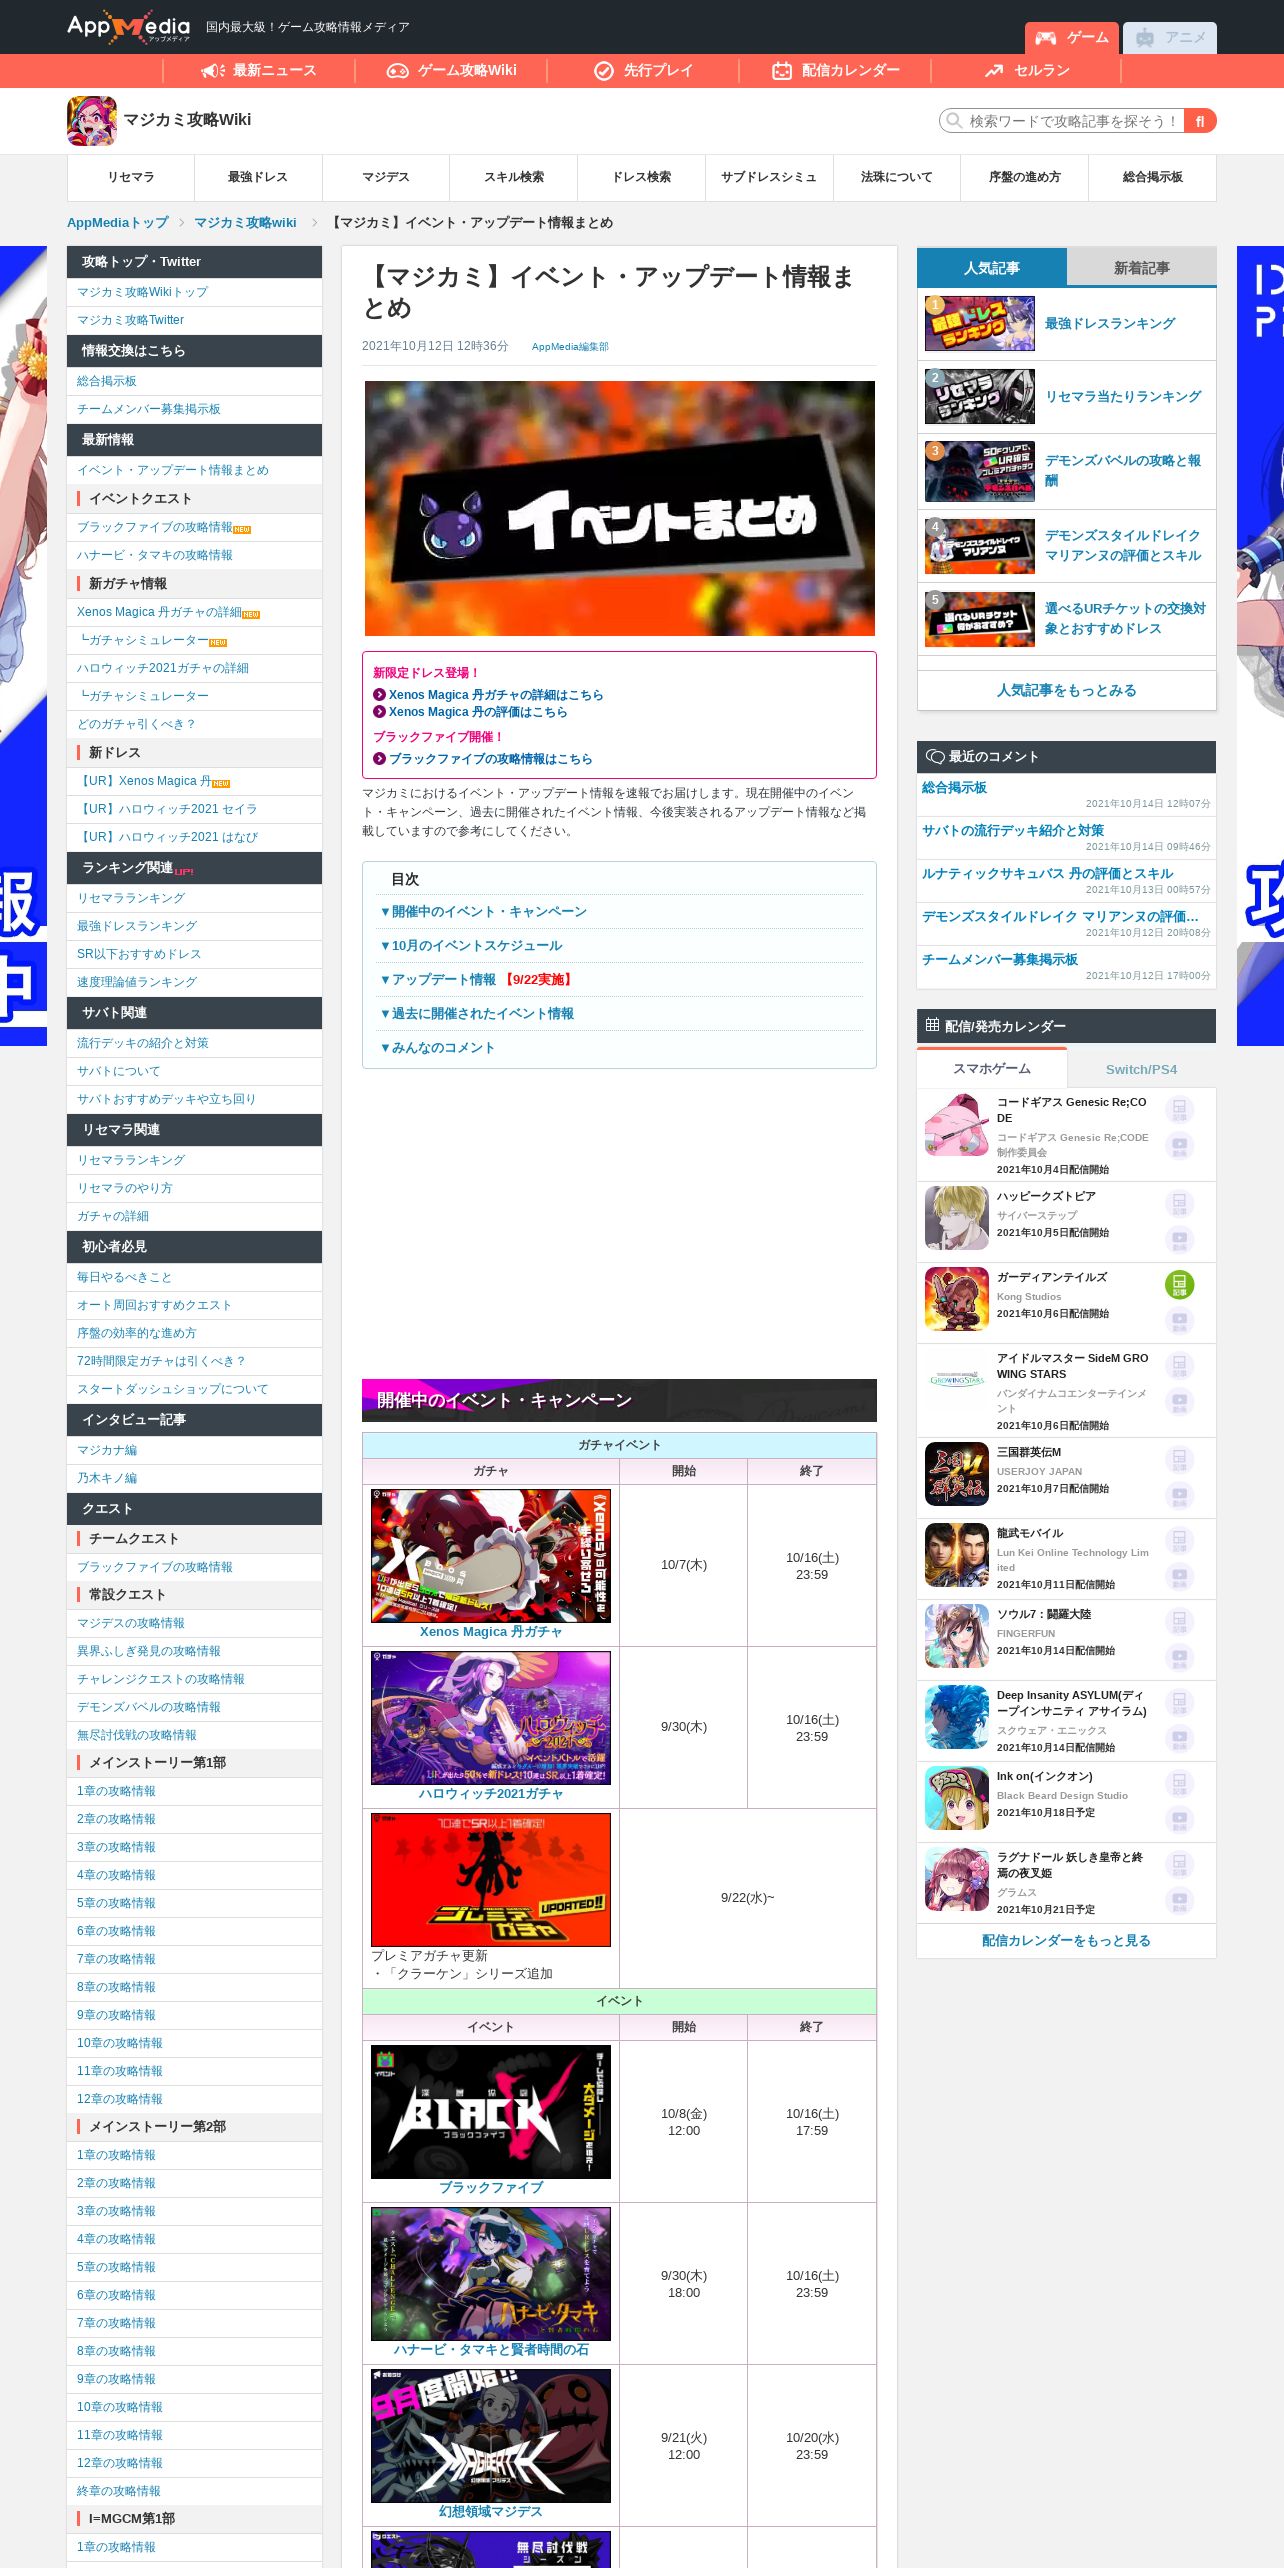Screen dimensions: 1284x2568
Task: Select the スマホゲーム calendar tab
Action: (992, 1069)
